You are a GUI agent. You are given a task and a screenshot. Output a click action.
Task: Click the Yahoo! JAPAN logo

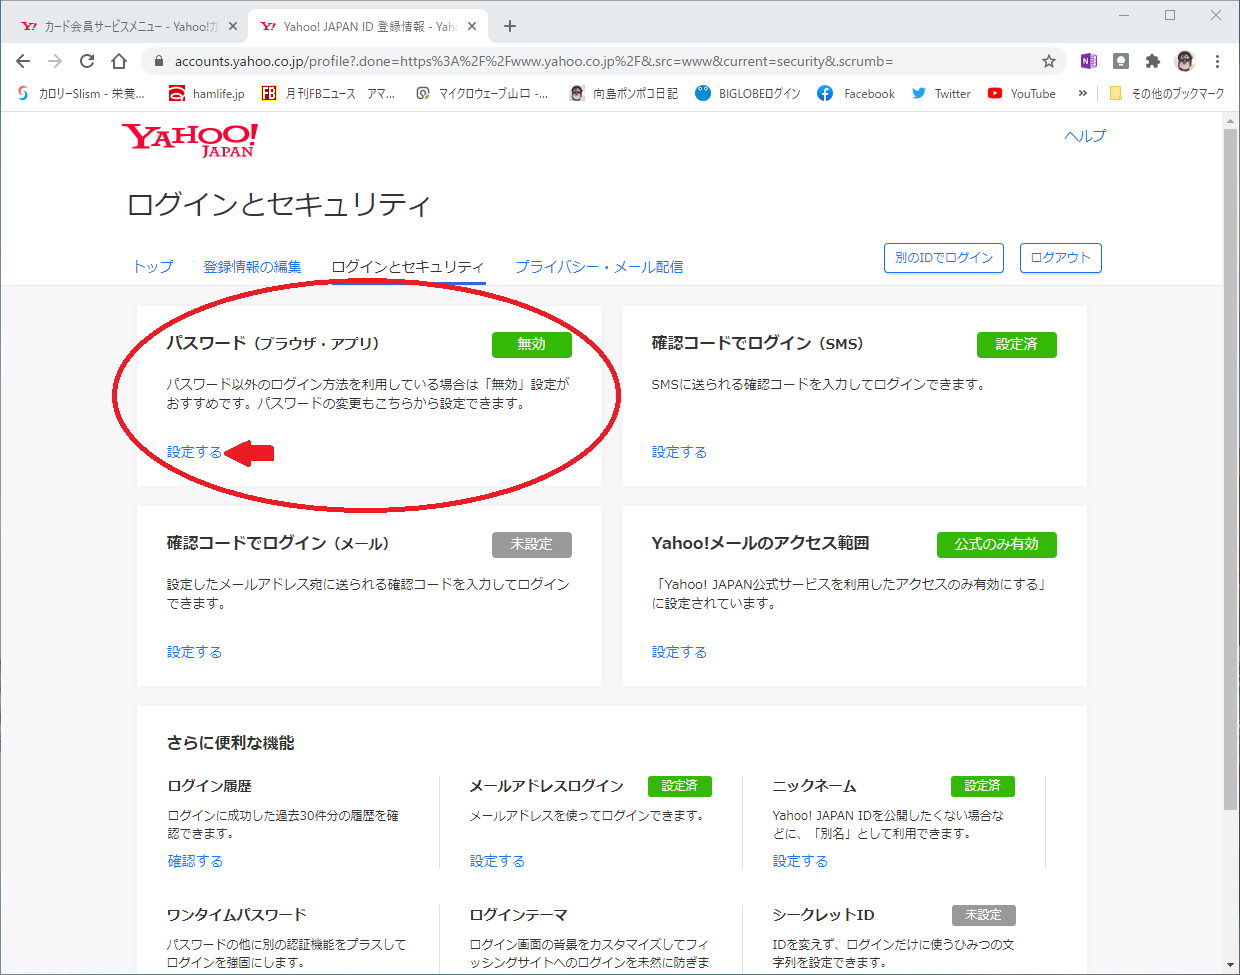coord(190,140)
